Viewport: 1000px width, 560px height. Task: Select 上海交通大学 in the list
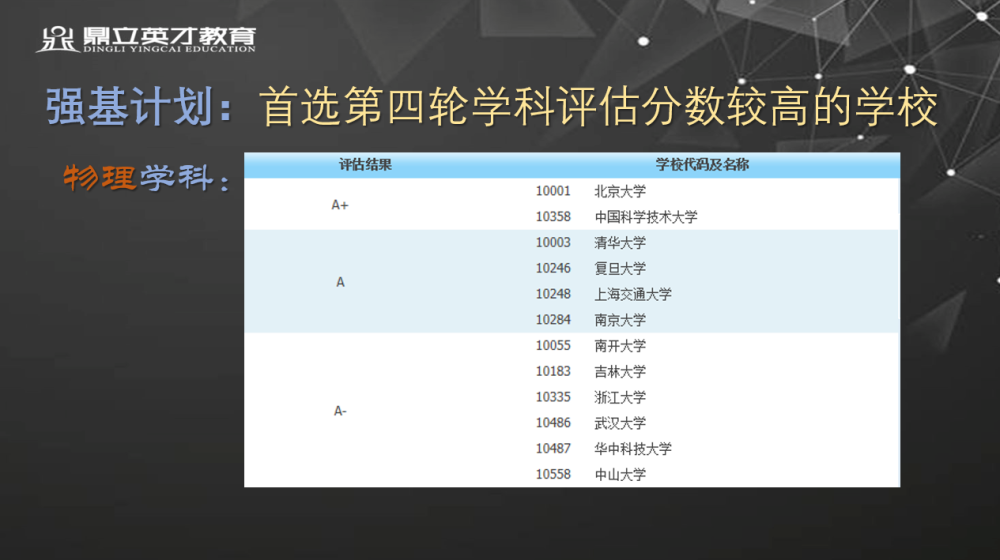point(632,295)
